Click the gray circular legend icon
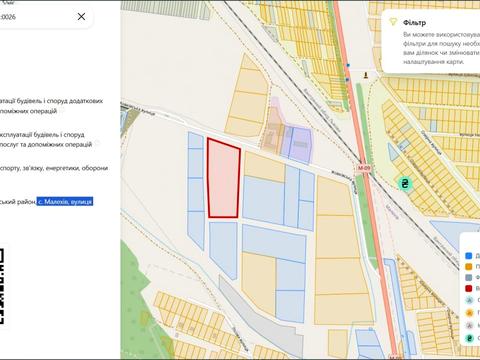480x360 pixels. tap(469, 325)
